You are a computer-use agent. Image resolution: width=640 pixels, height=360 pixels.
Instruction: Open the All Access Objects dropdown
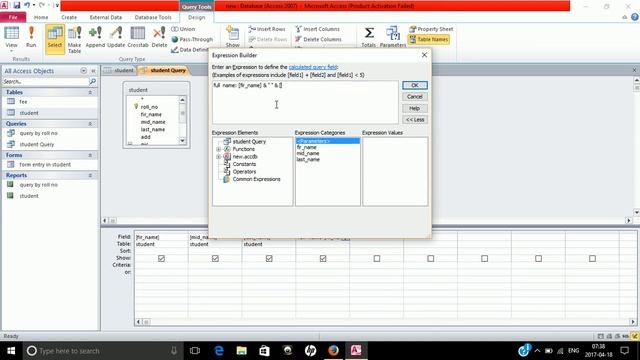pyautogui.click(x=83, y=71)
